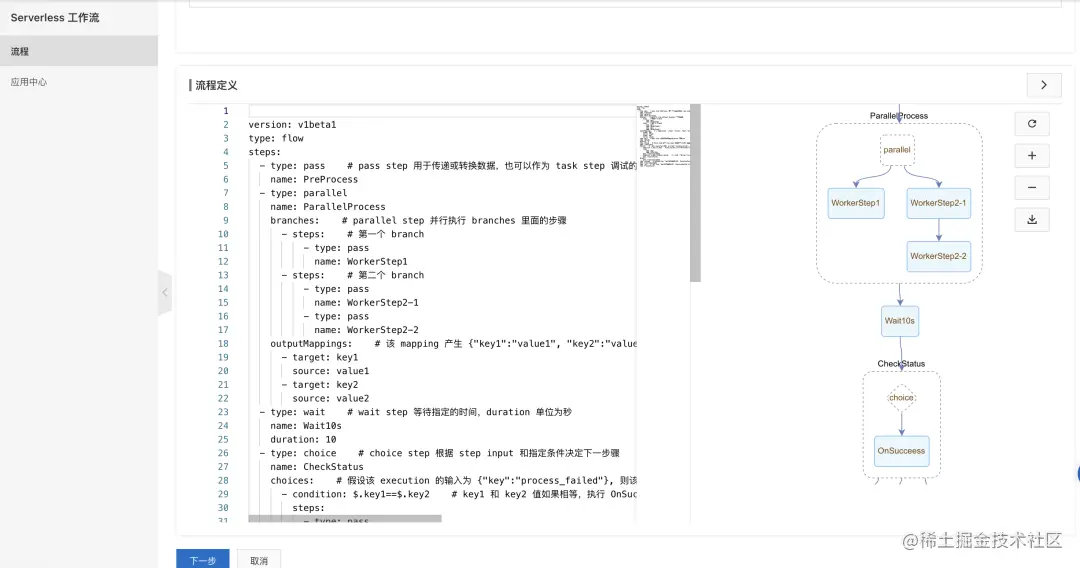Click the 'name: WorkerStep1' code line

(361, 262)
